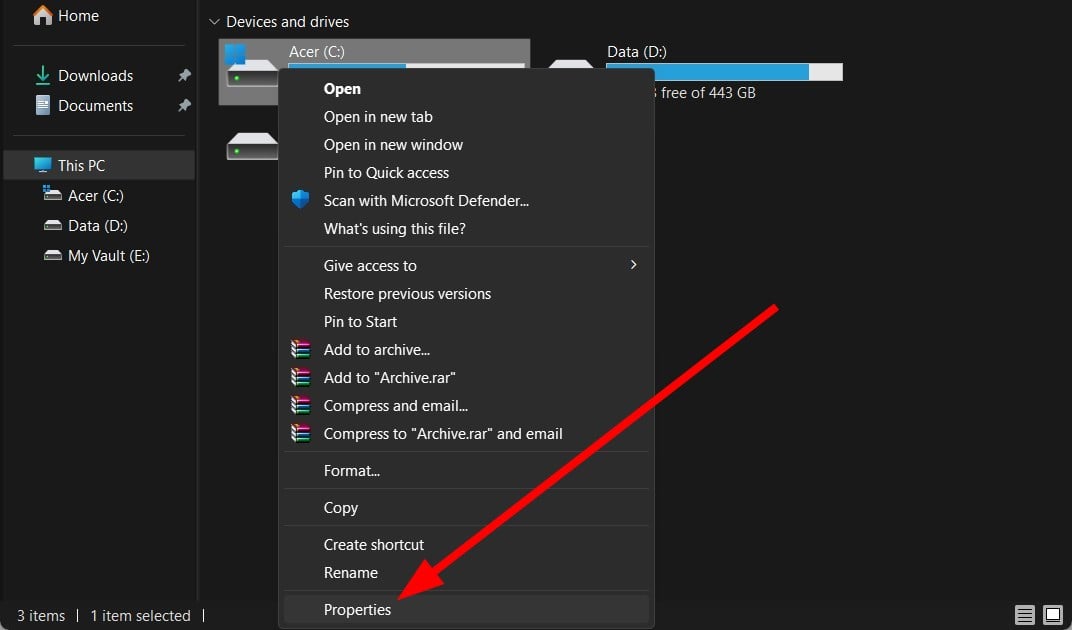Click the Acer (C:) drive usage bar
This screenshot has width=1072, height=630.
tap(406, 66)
